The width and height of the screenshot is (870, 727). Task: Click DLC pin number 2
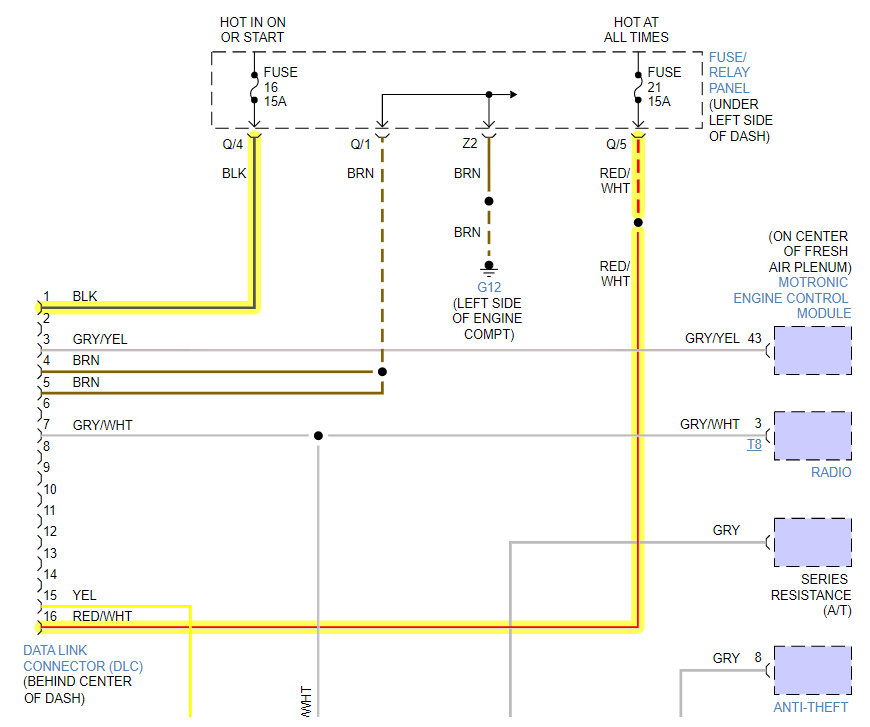[x=47, y=318]
